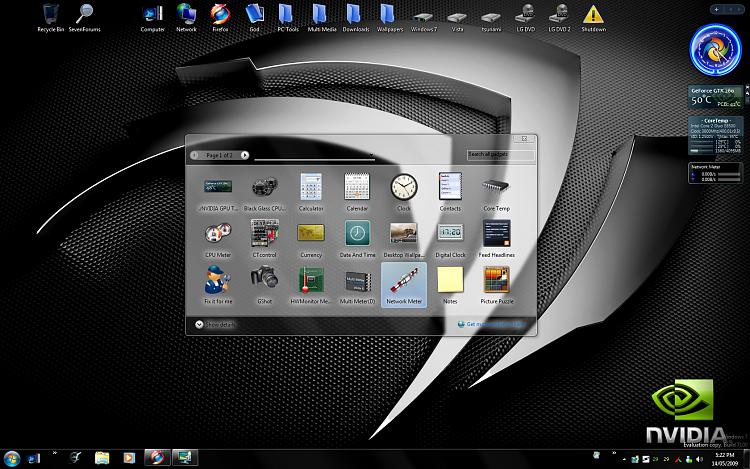The height and width of the screenshot is (469, 750).
Task: Click the Shutdown warning-sign shortcut
Action: (594, 18)
